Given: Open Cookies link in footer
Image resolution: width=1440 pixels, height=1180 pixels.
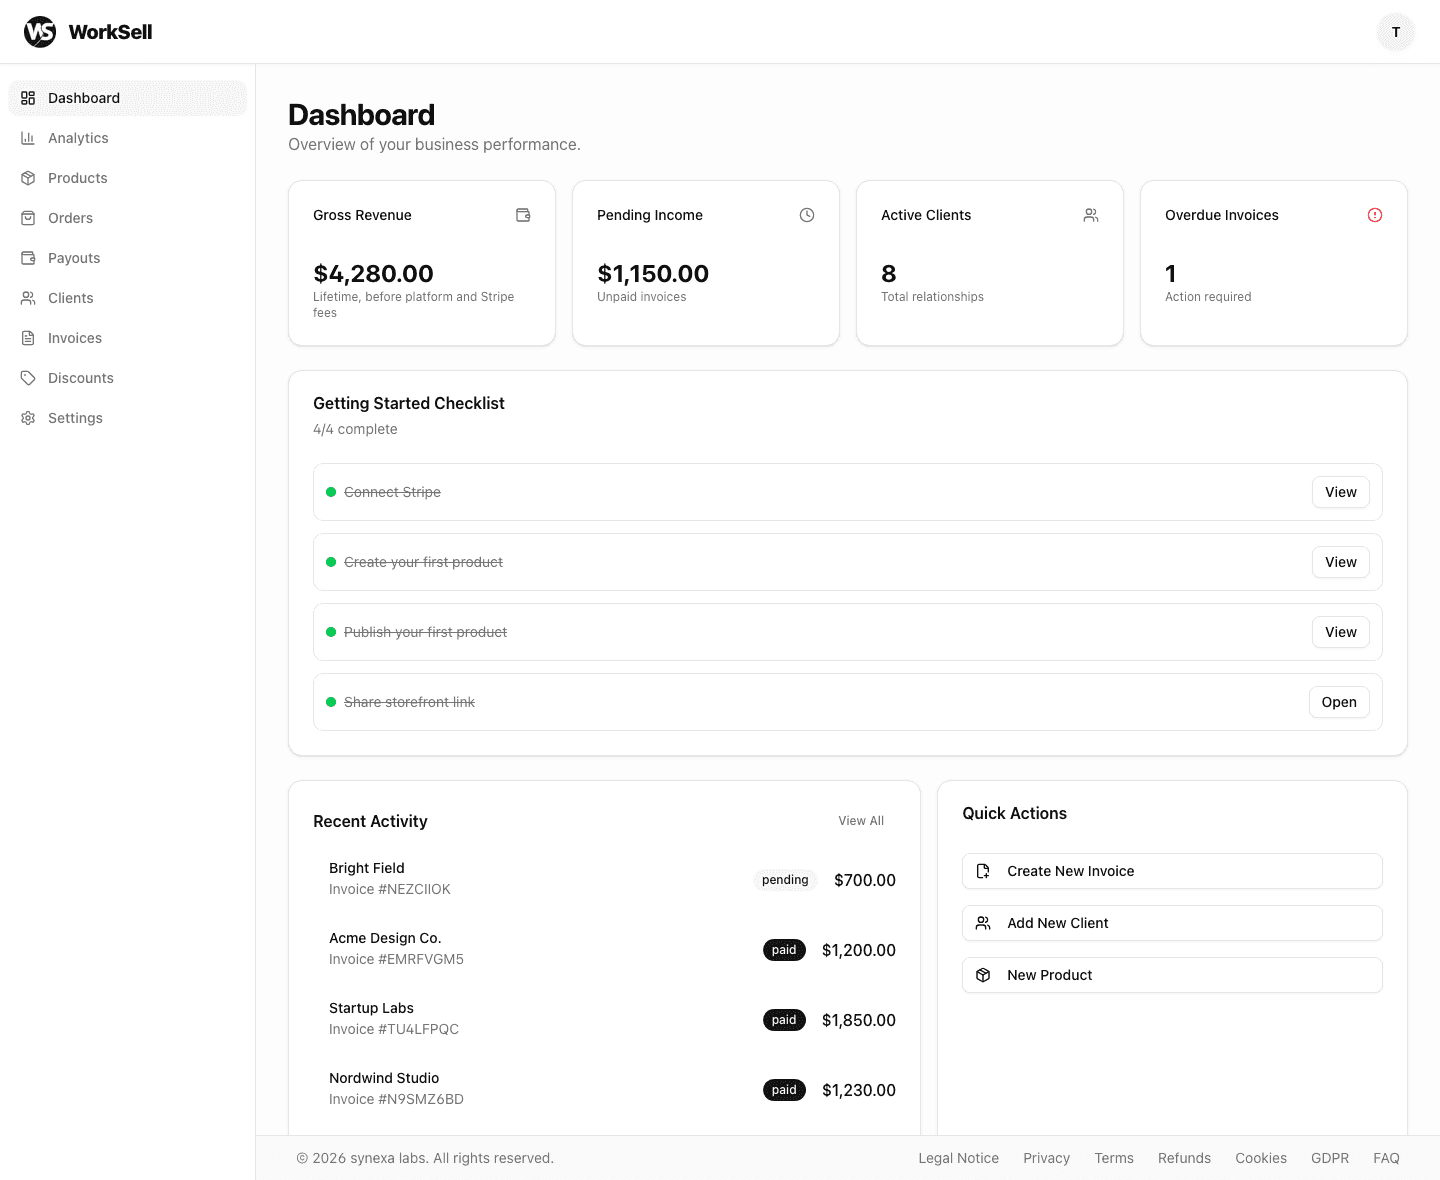Looking at the screenshot, I should 1261,1158.
